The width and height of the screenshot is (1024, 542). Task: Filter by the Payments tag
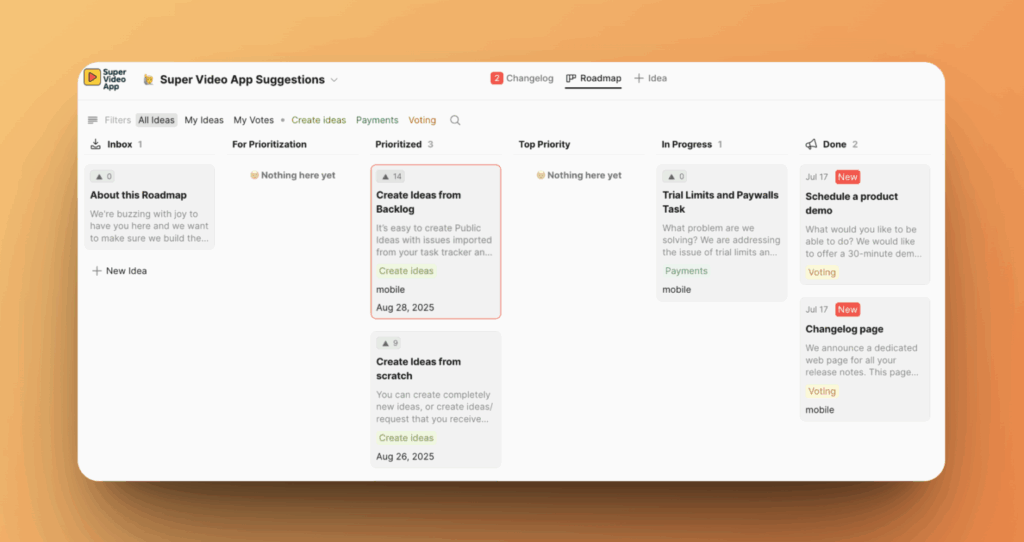point(377,120)
